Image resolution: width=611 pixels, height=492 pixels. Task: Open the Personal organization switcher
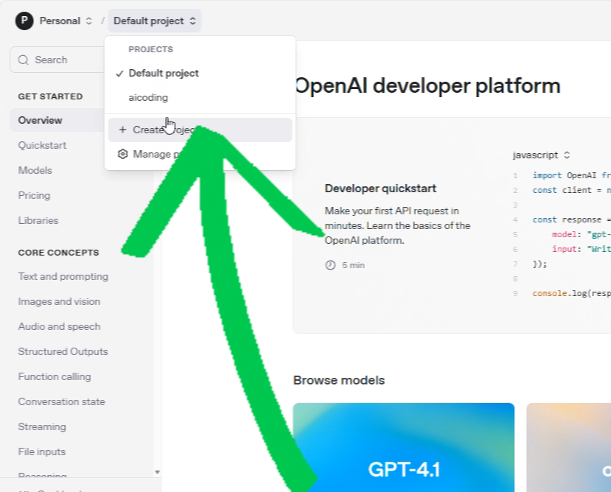tap(65, 21)
